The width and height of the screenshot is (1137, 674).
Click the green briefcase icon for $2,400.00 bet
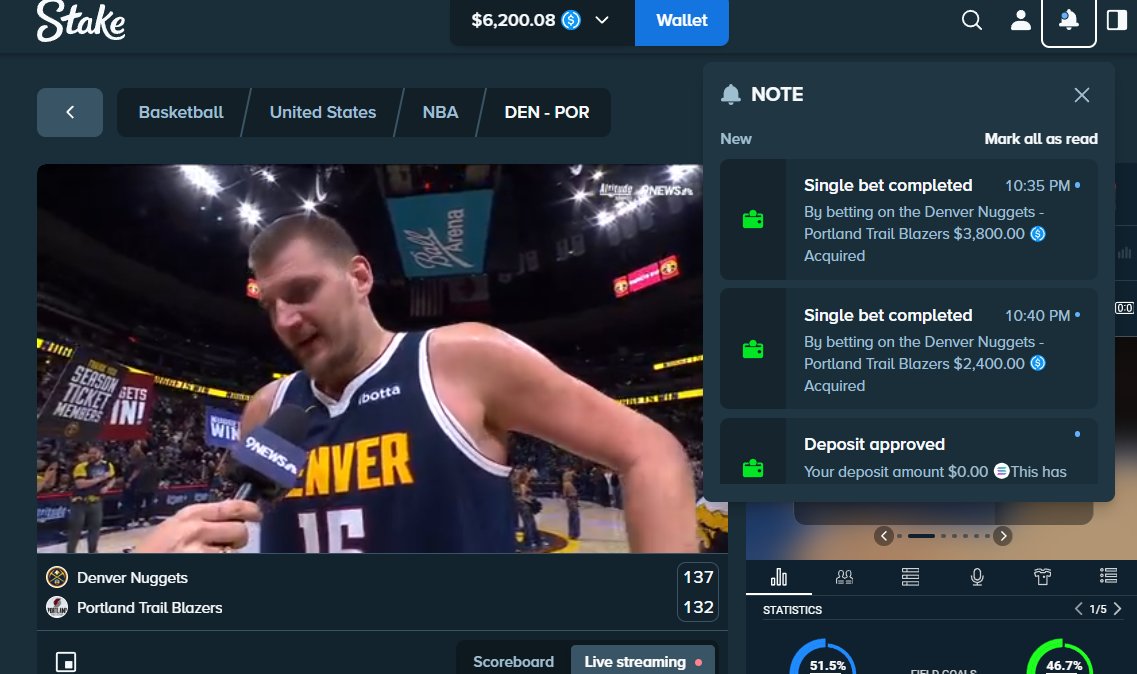tap(753, 350)
